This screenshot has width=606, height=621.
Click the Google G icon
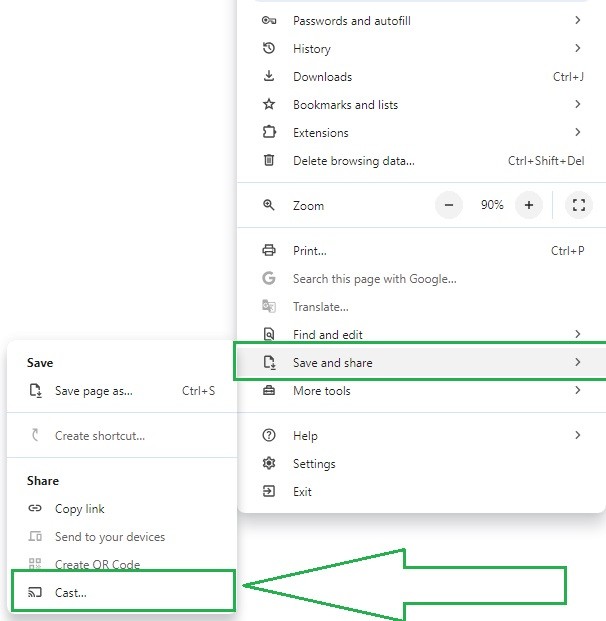269,278
